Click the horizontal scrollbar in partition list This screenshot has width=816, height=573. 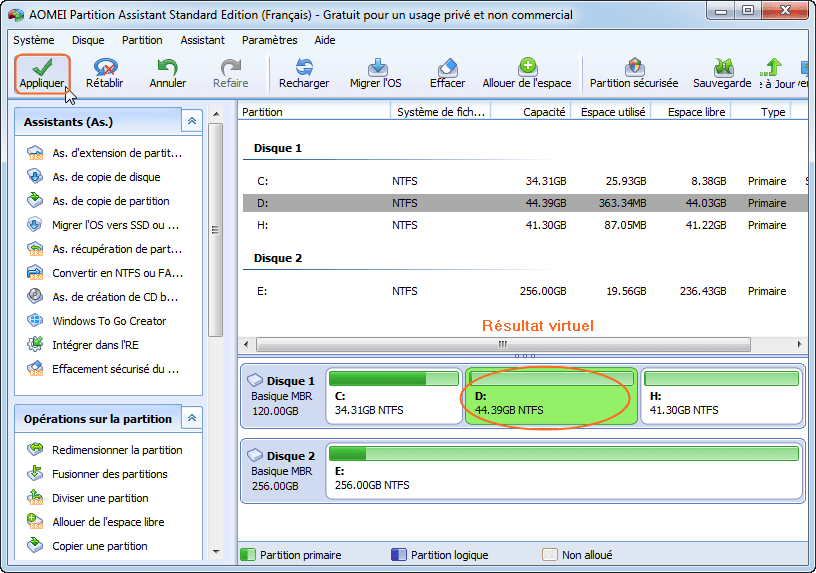point(503,345)
